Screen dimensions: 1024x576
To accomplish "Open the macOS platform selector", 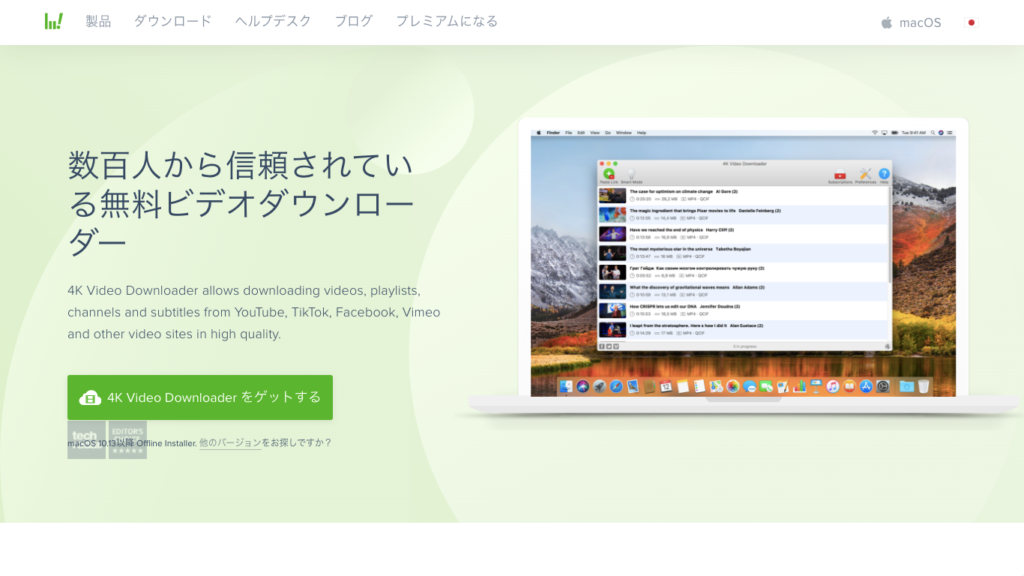I will [x=911, y=23].
